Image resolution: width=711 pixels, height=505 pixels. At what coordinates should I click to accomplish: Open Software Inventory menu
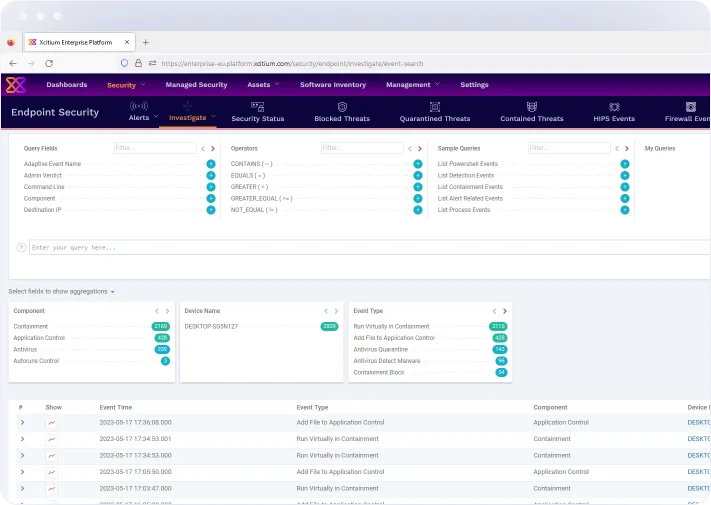click(x=333, y=85)
